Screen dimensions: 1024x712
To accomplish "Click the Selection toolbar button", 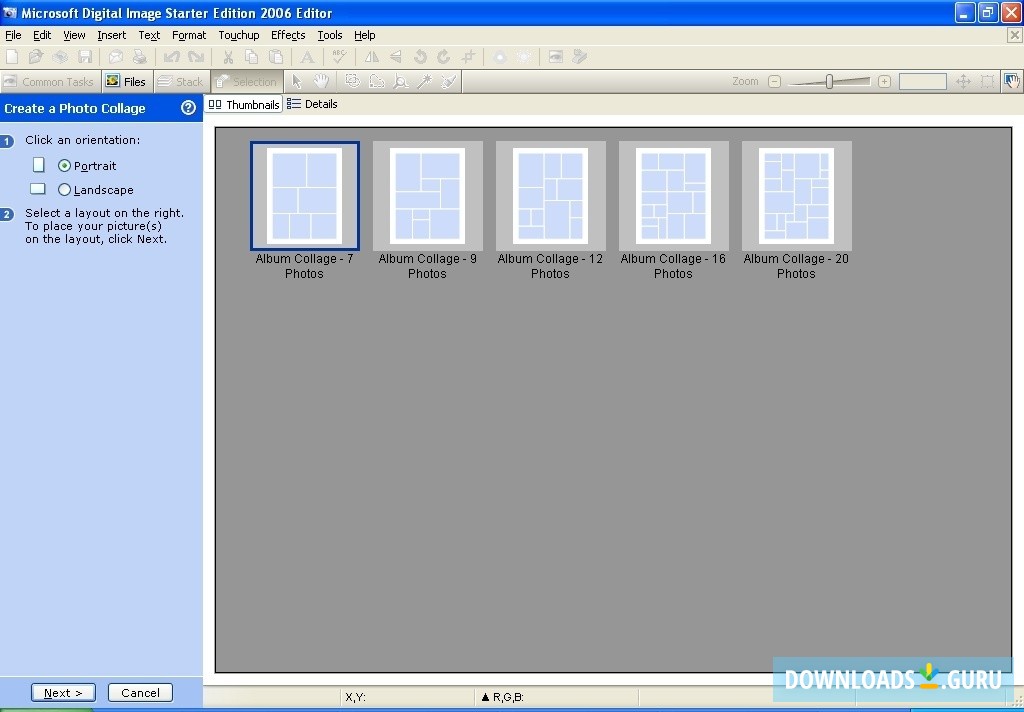I will click(x=247, y=82).
